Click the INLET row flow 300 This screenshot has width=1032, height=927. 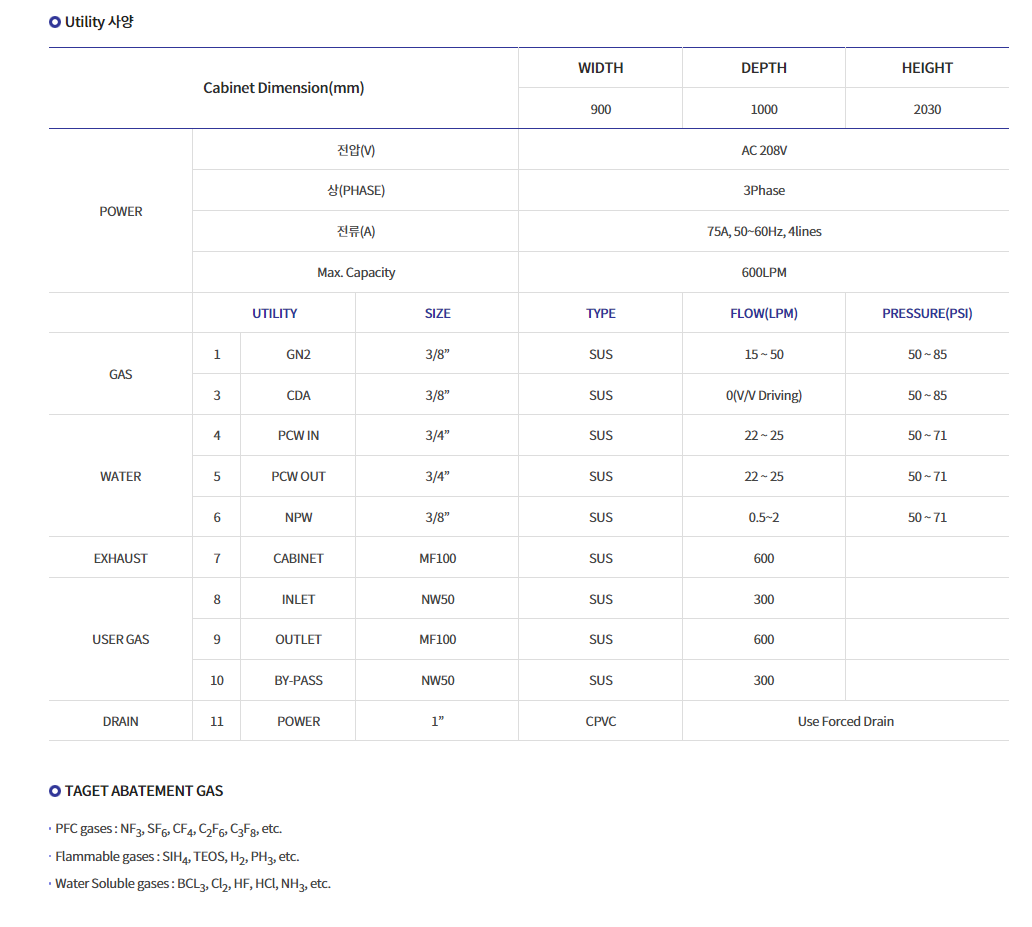click(763, 599)
